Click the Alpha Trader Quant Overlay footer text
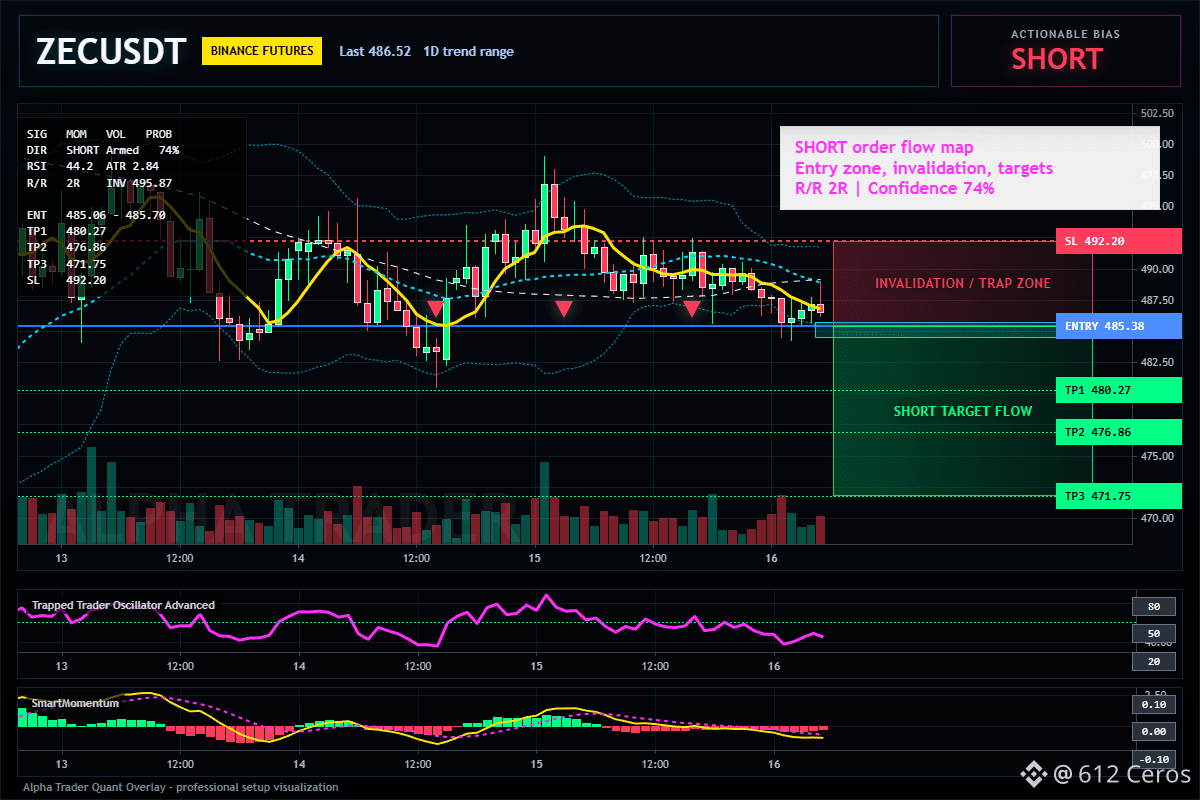Image resolution: width=1200 pixels, height=800 pixels. pos(180,787)
